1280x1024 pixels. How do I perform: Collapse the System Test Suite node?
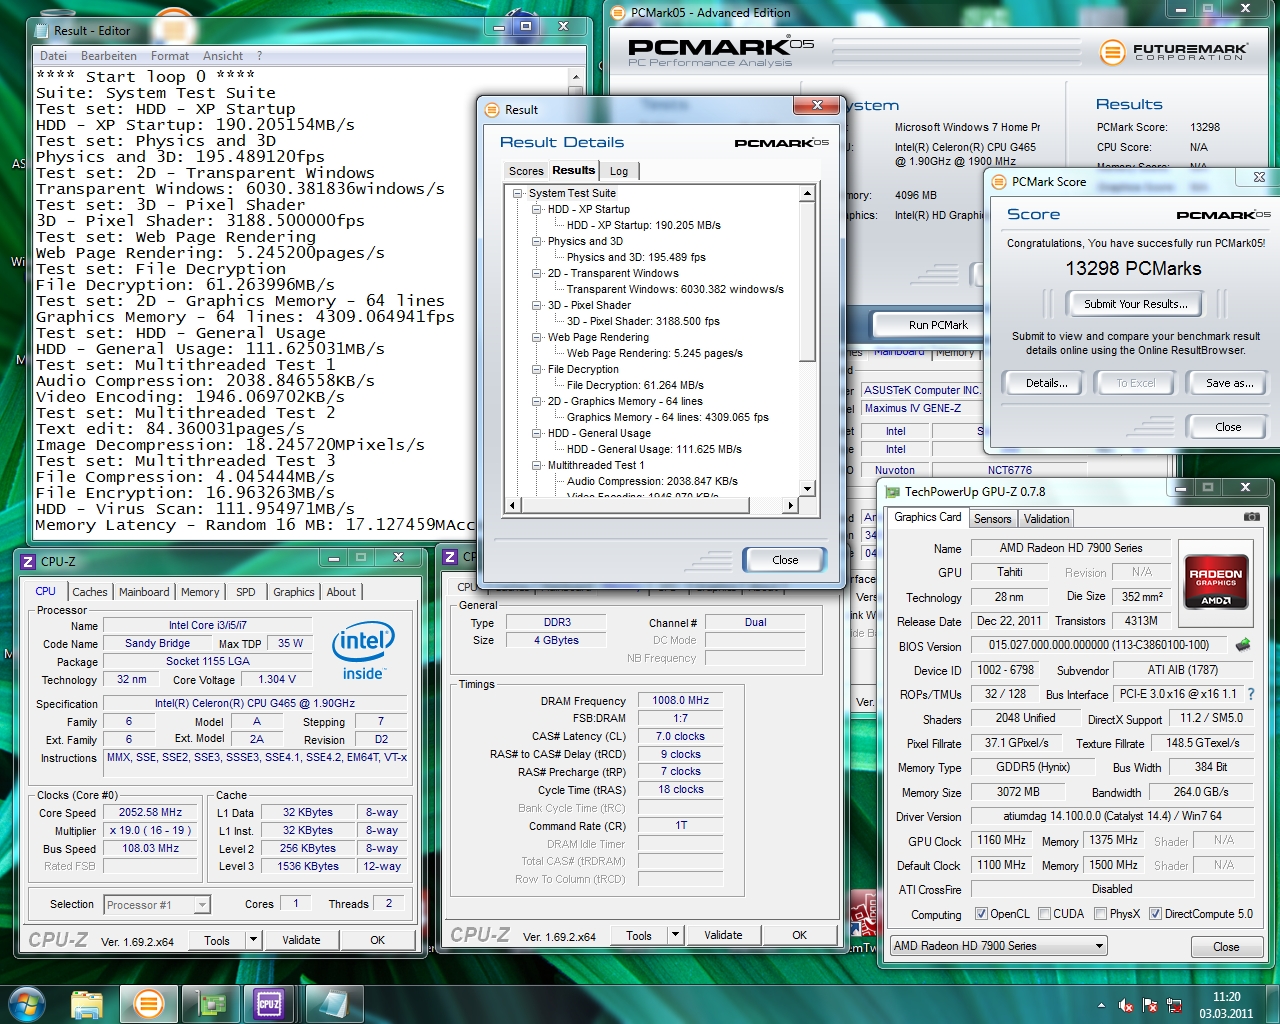pyautogui.click(x=518, y=193)
